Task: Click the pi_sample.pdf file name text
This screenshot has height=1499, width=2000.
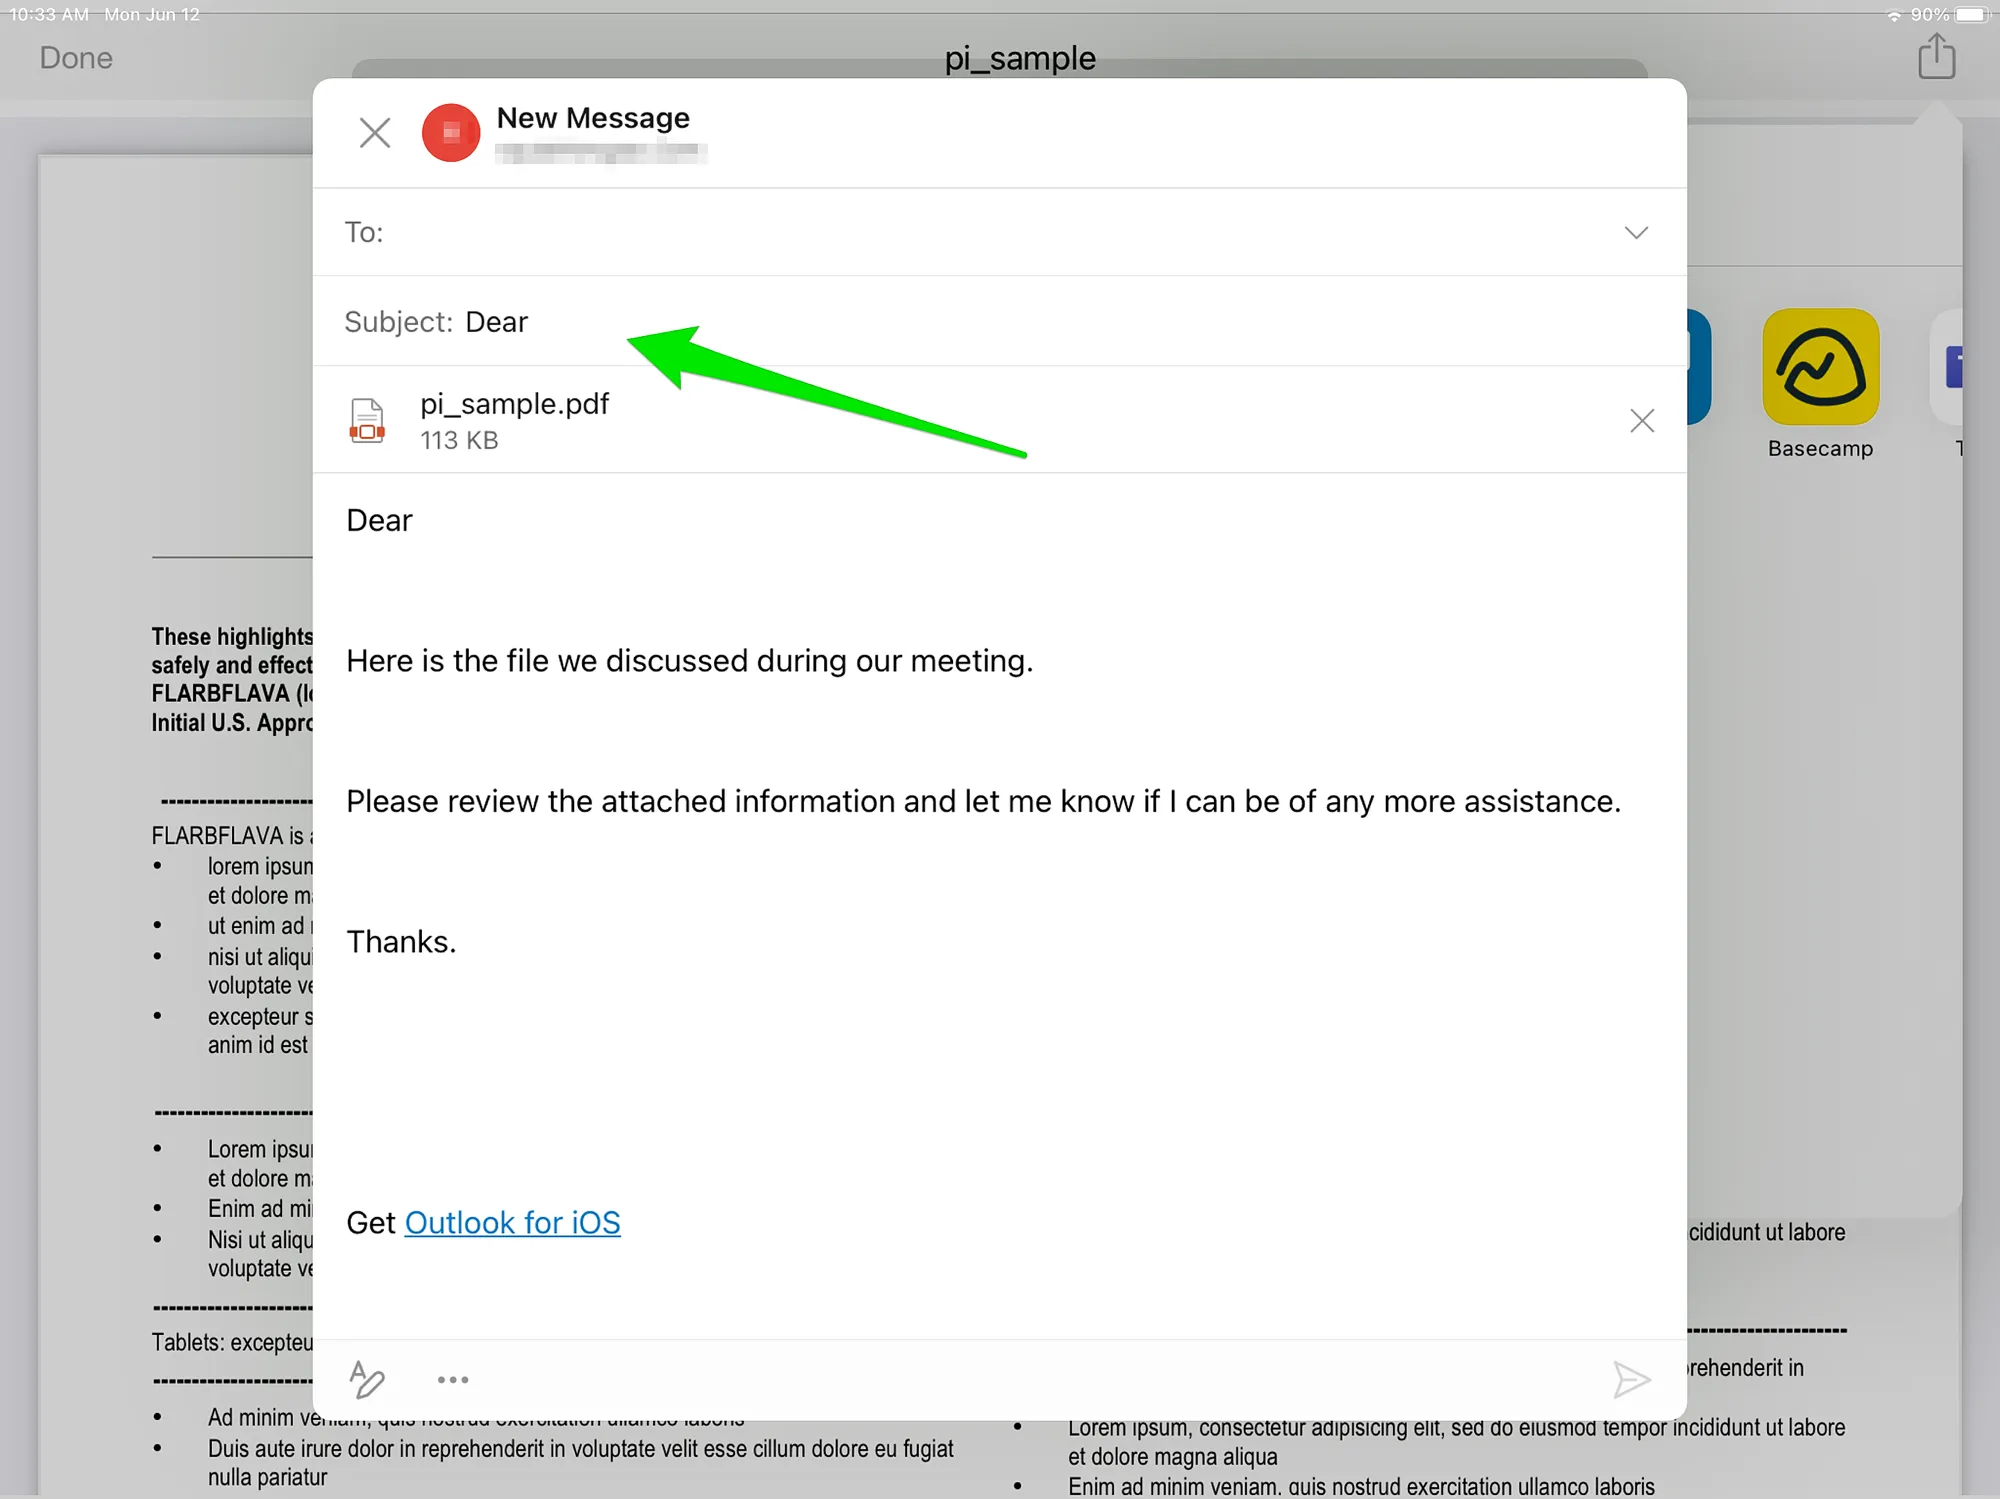Action: tap(514, 404)
